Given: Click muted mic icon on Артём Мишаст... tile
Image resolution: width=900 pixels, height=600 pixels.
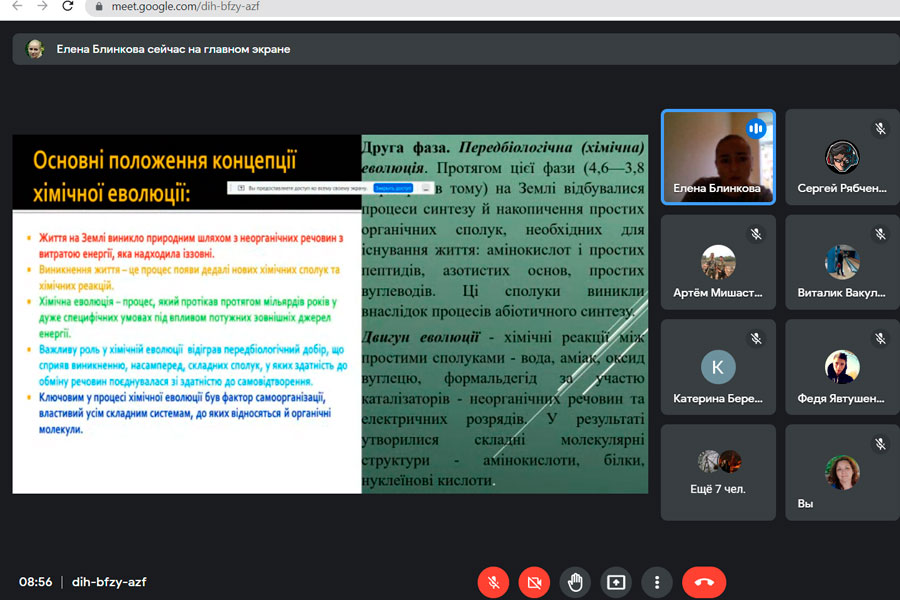Looking at the screenshot, I should tap(757, 234).
